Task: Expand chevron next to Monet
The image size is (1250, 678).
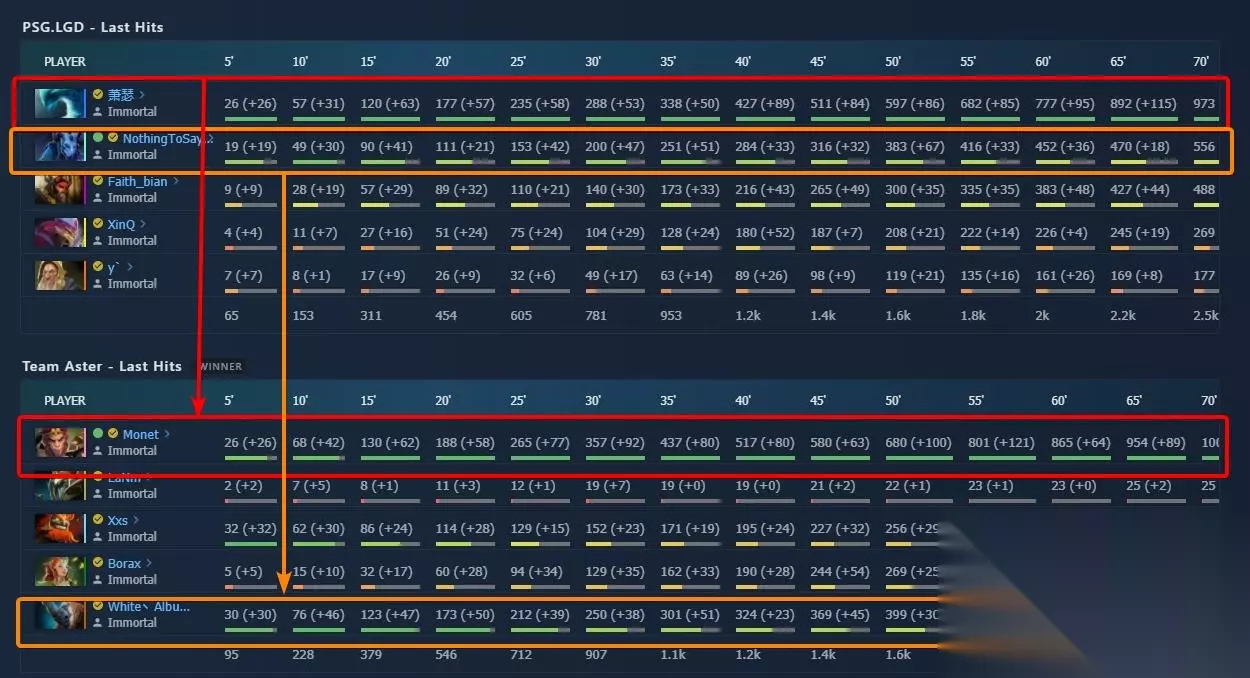Action: click(x=167, y=434)
